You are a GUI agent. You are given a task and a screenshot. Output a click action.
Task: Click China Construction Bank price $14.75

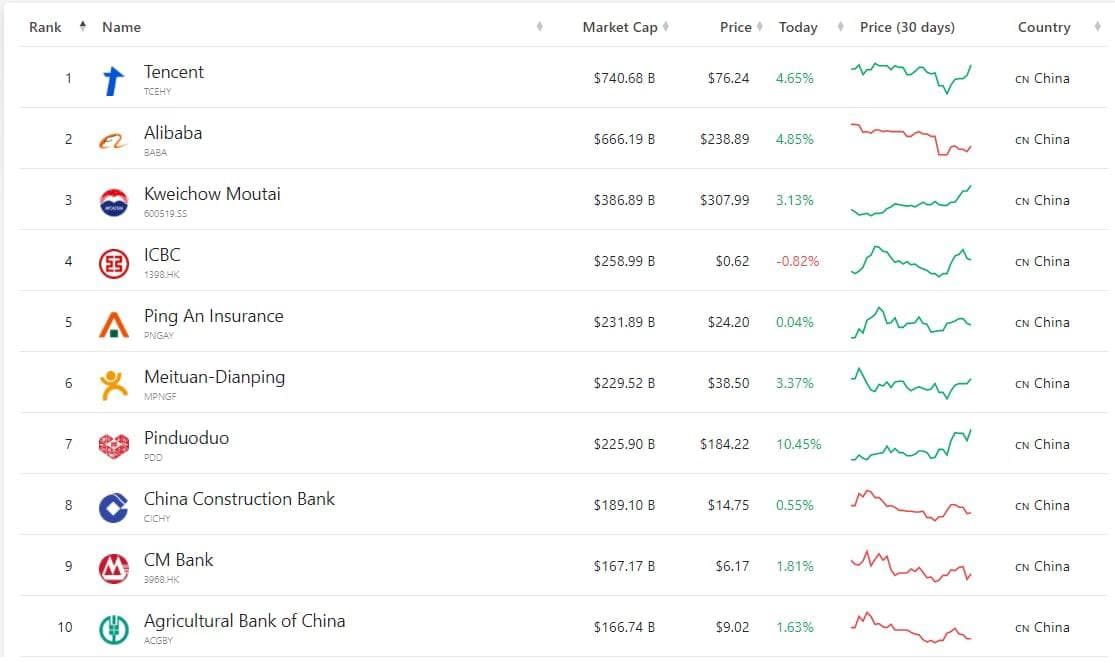(x=728, y=505)
